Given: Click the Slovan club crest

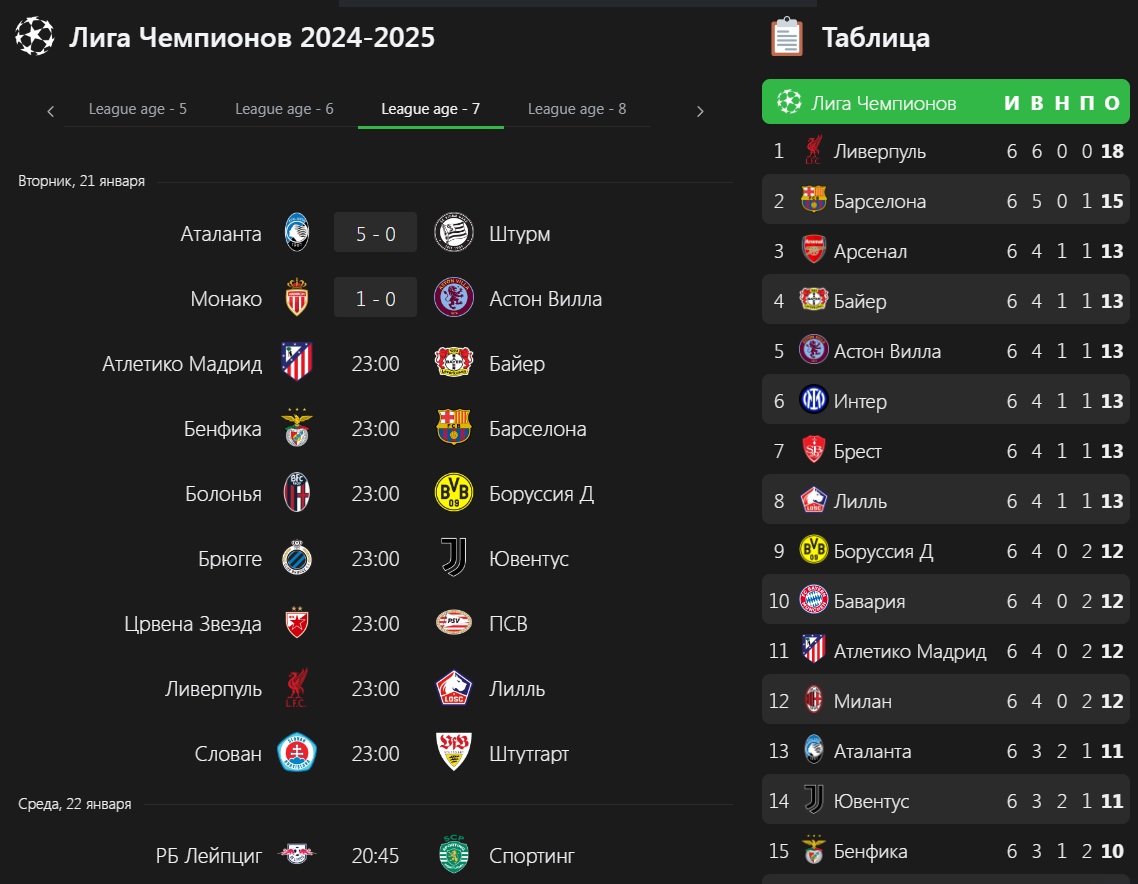Looking at the screenshot, I should coord(297,753).
